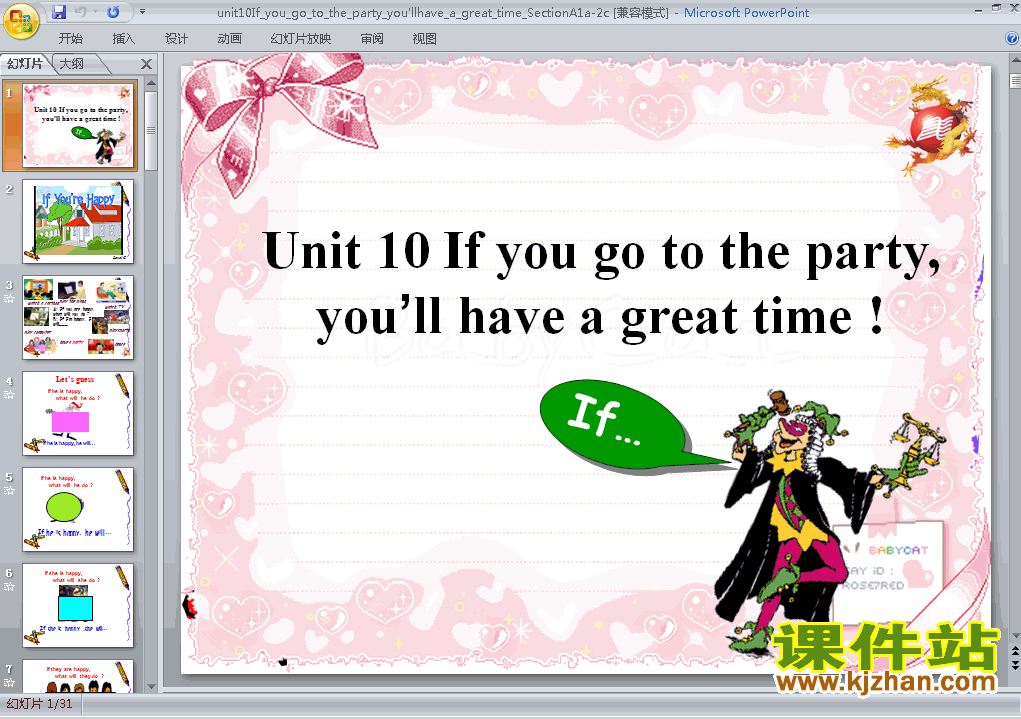Open PowerPoint help question mark
This screenshot has width=1021, height=719.
[x=1012, y=38]
